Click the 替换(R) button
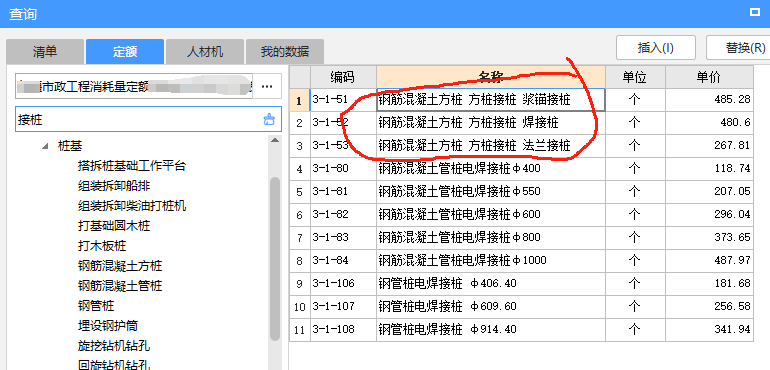The image size is (770, 370). [739, 48]
